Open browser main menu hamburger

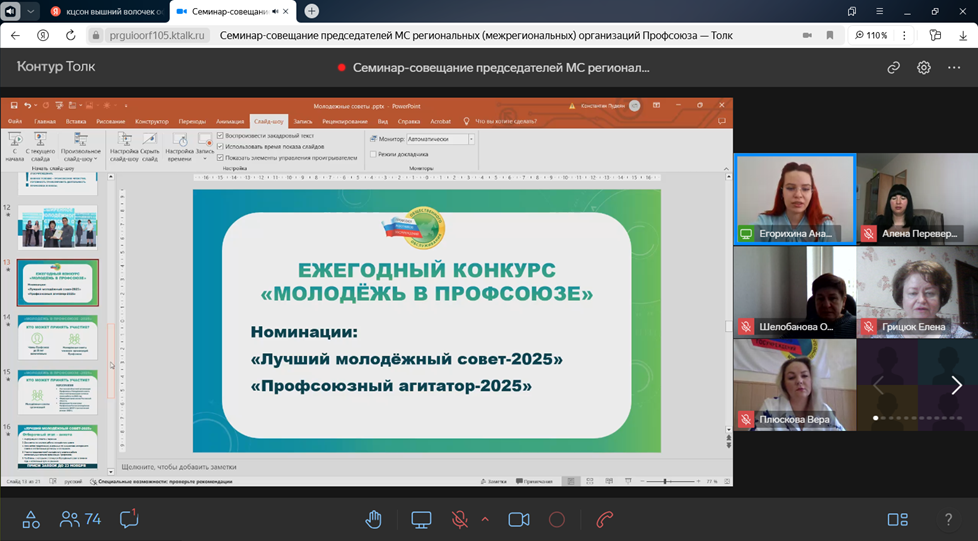point(879,11)
